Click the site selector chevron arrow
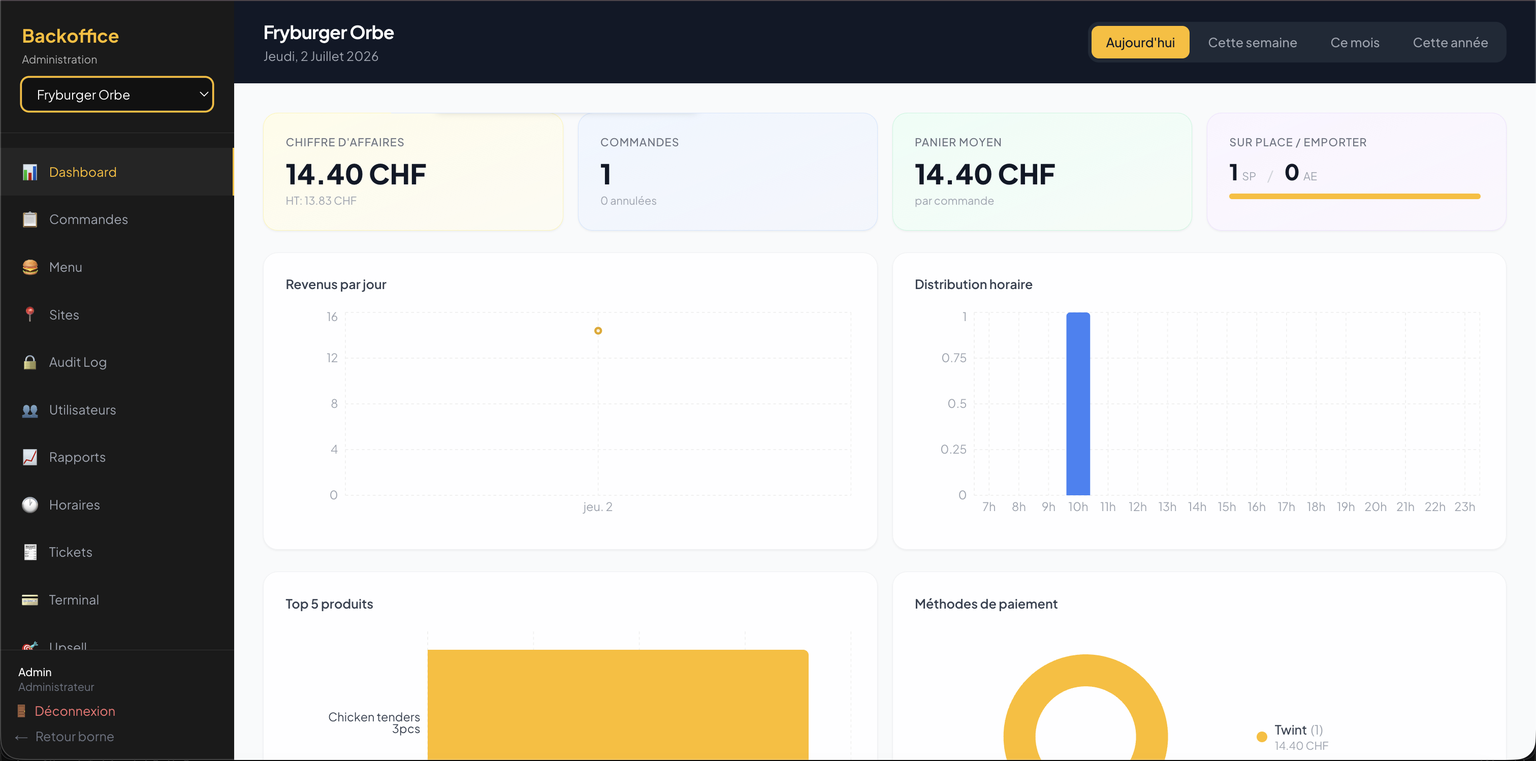Viewport: 1536px width, 761px height. 203,94
